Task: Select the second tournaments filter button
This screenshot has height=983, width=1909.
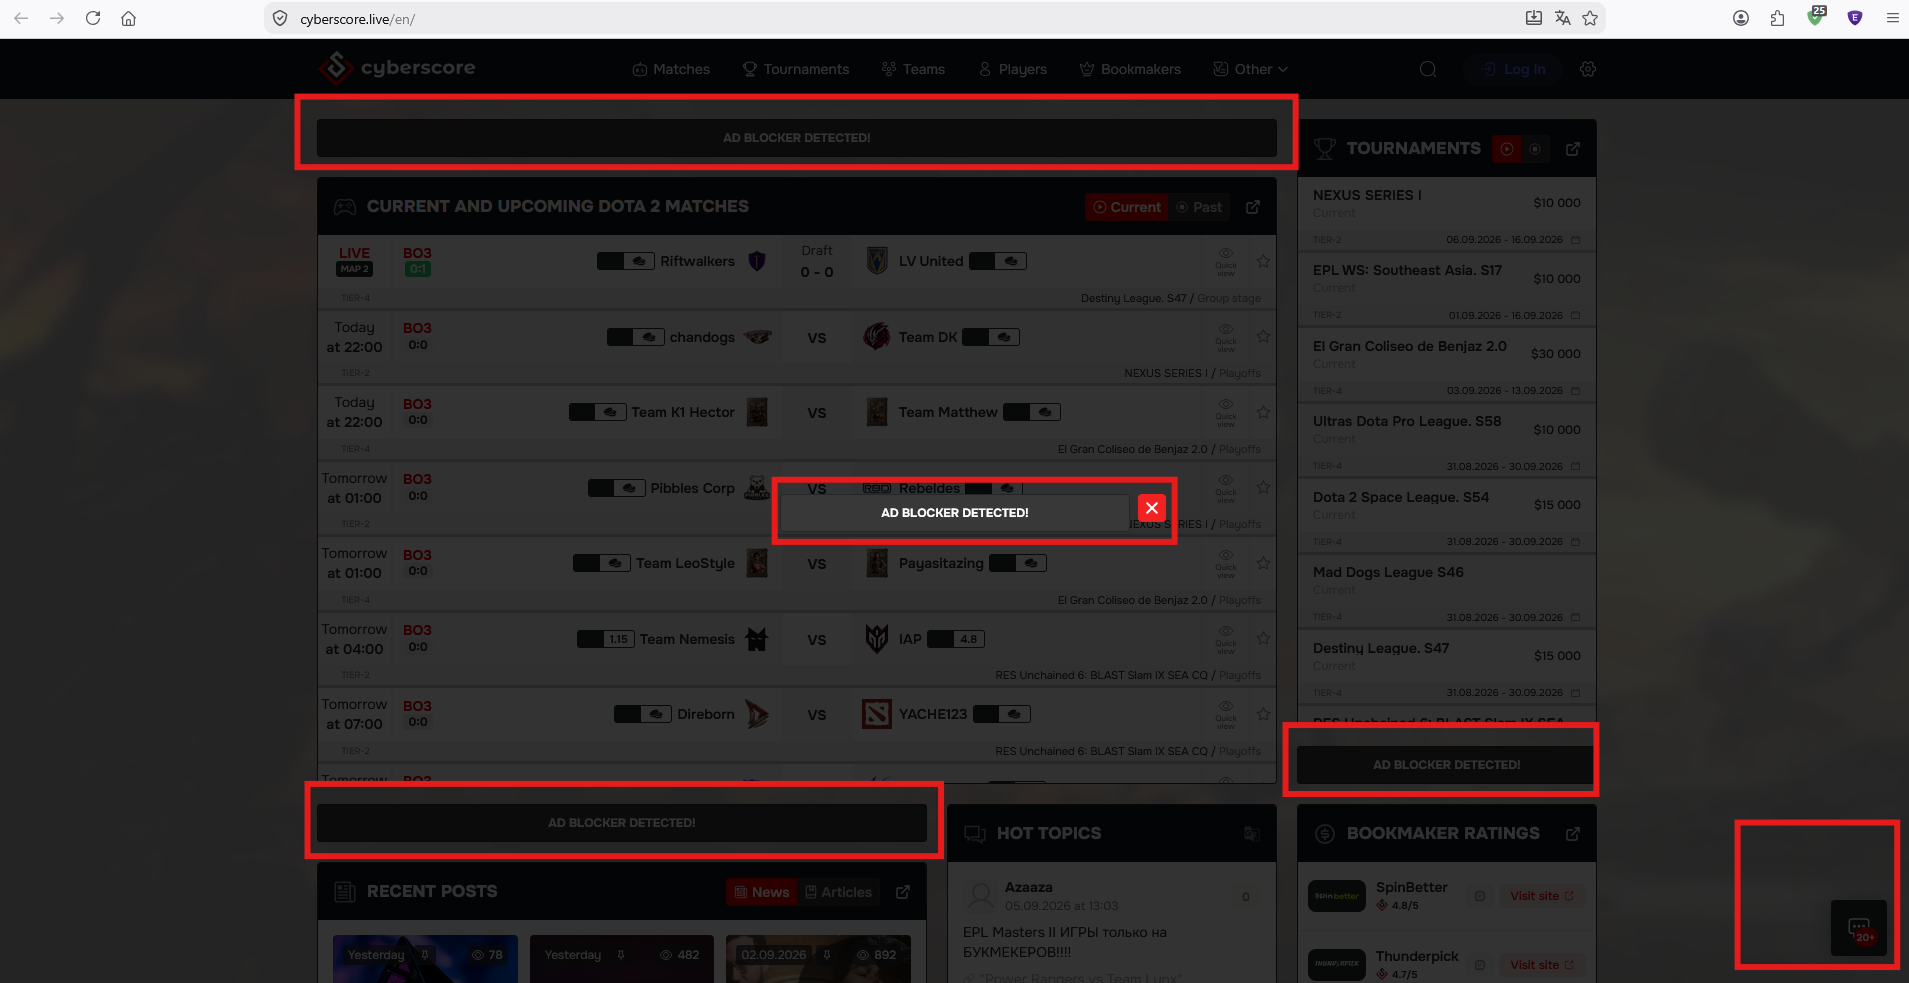Action: pos(1535,149)
